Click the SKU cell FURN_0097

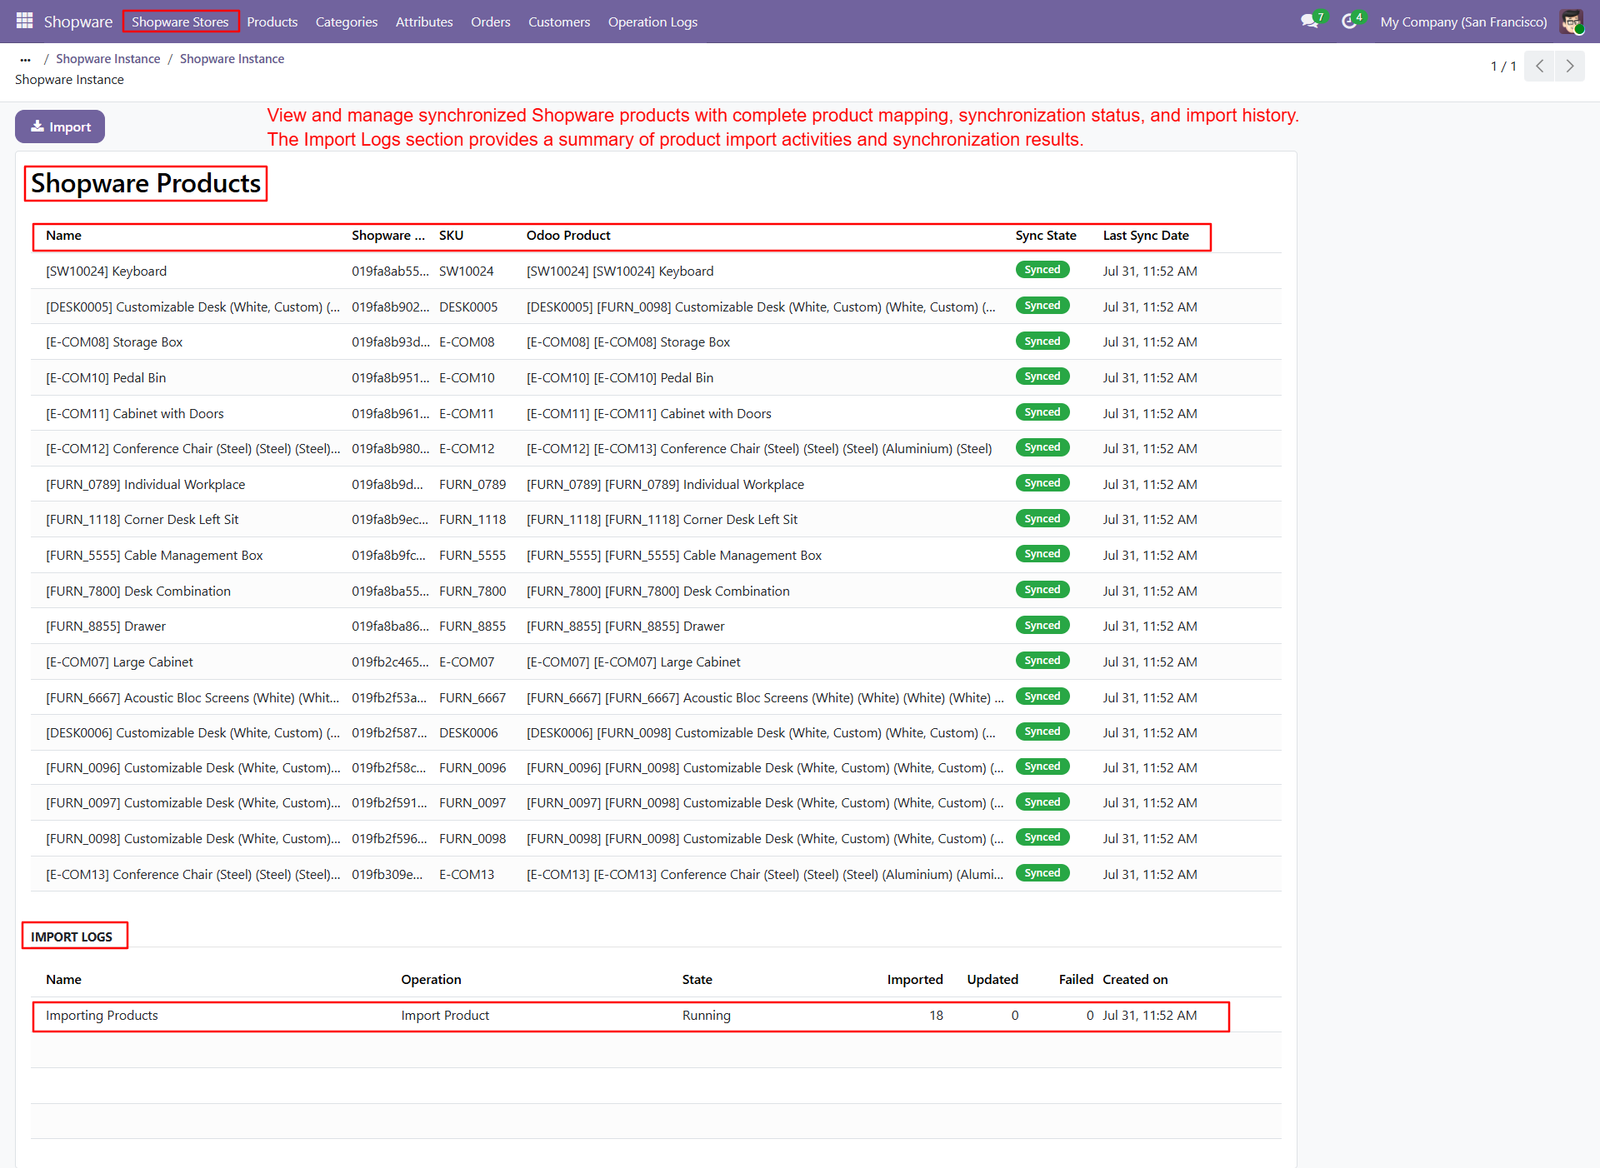point(472,803)
